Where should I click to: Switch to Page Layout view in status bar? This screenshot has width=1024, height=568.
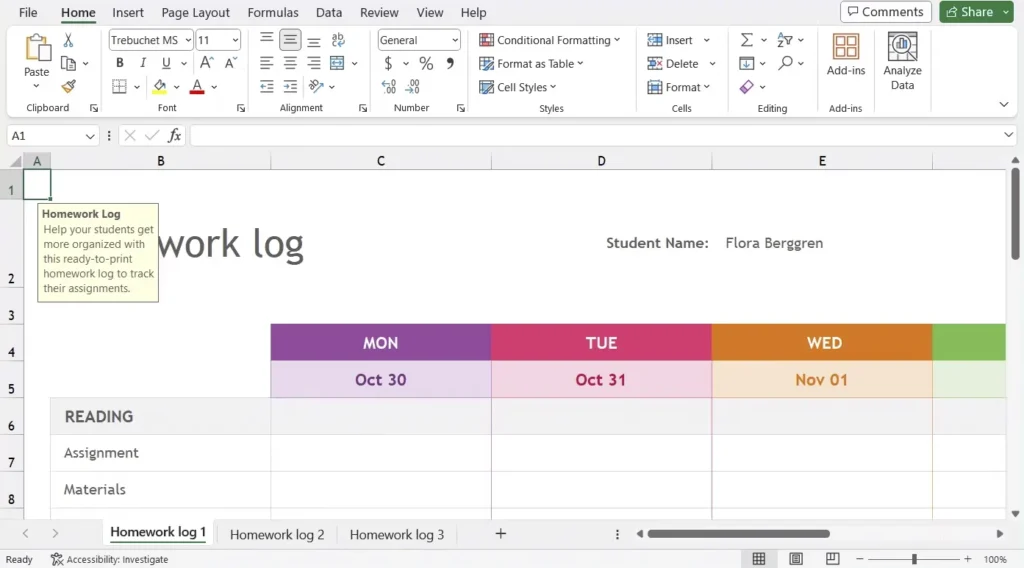[x=796, y=559]
